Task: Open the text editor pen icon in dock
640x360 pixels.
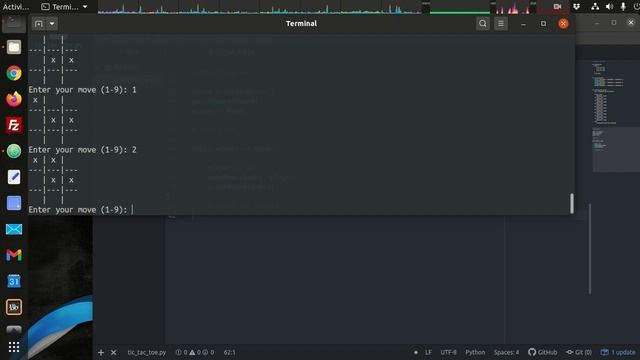Action: [x=14, y=177]
